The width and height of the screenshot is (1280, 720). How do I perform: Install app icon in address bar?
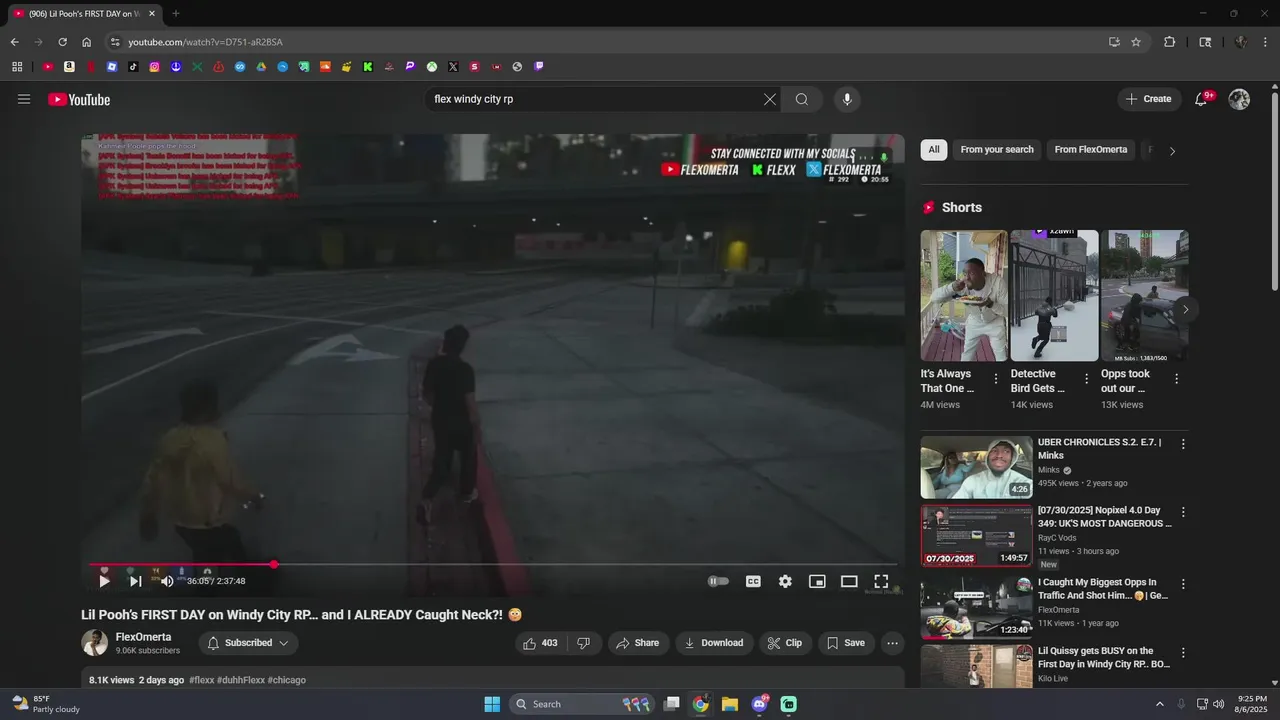(1114, 42)
